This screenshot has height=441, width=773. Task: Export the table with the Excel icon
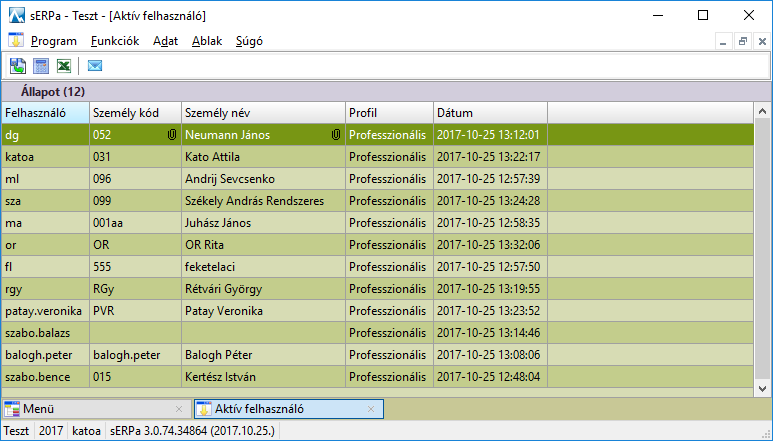point(64,66)
